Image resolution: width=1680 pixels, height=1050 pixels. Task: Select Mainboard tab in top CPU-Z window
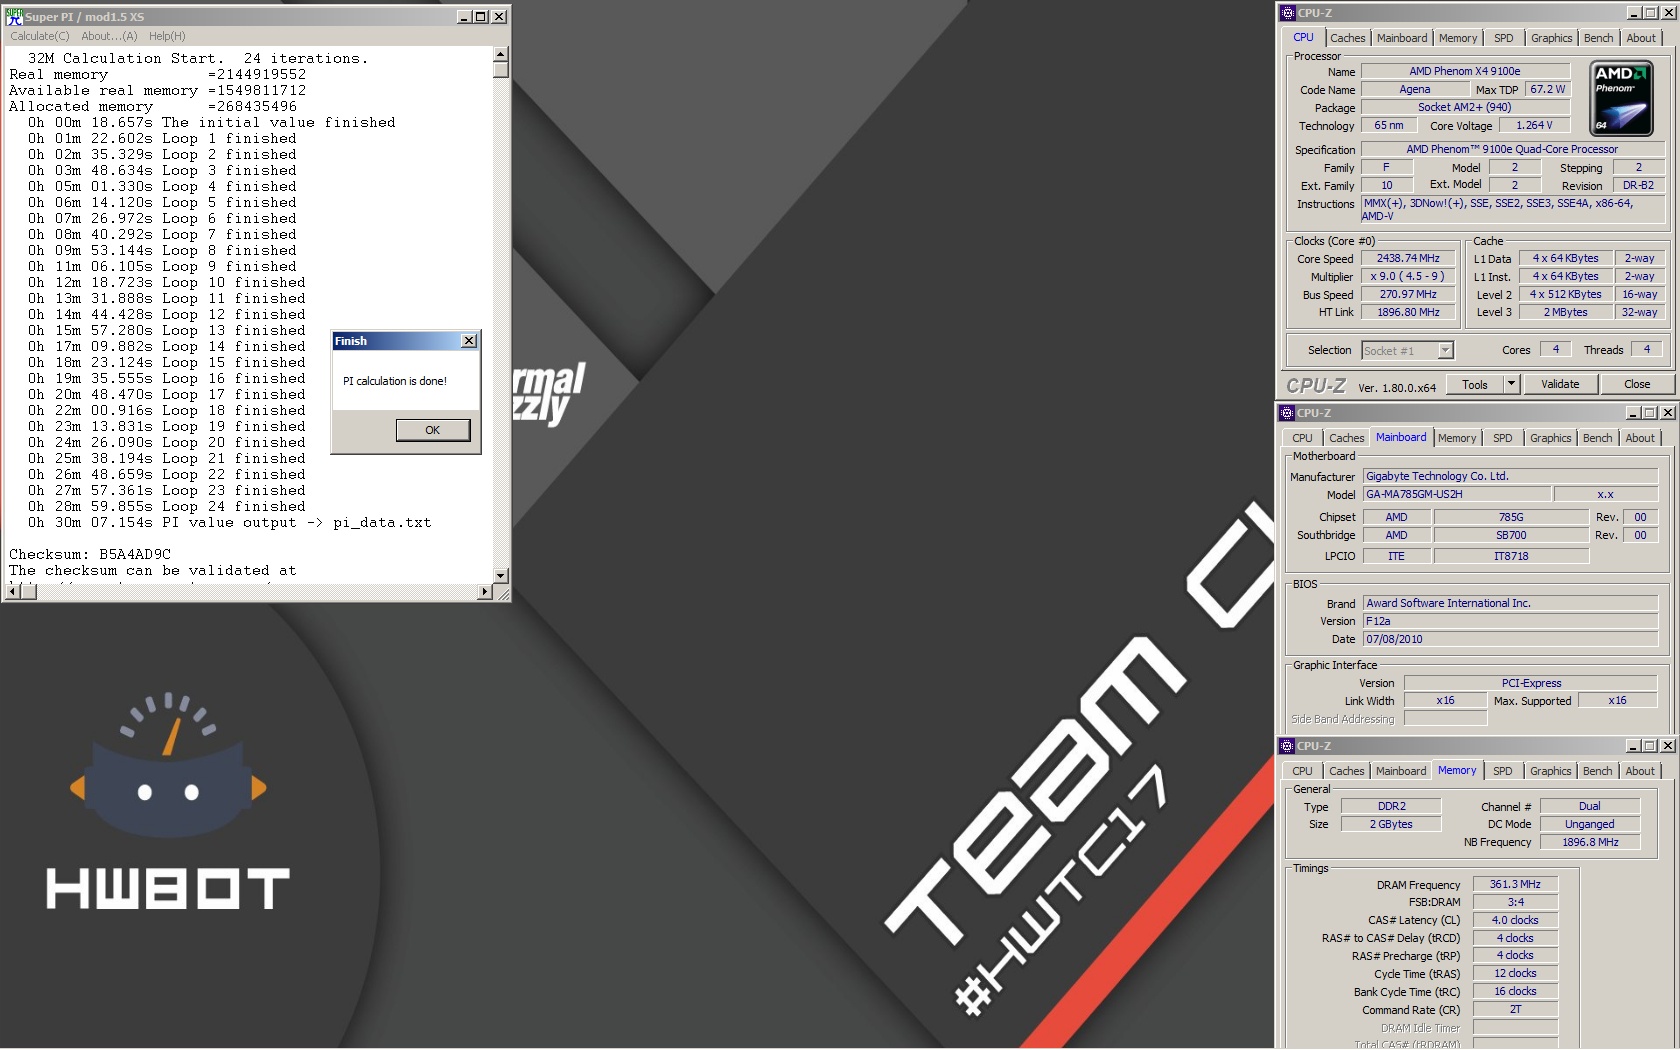point(1402,38)
